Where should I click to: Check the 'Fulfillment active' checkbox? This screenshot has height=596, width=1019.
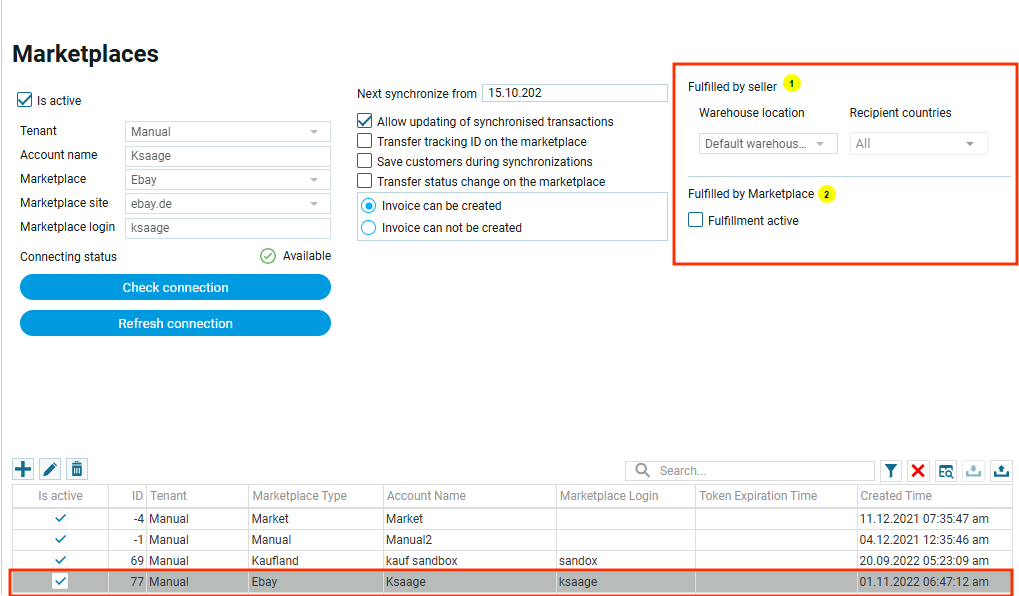(x=696, y=220)
